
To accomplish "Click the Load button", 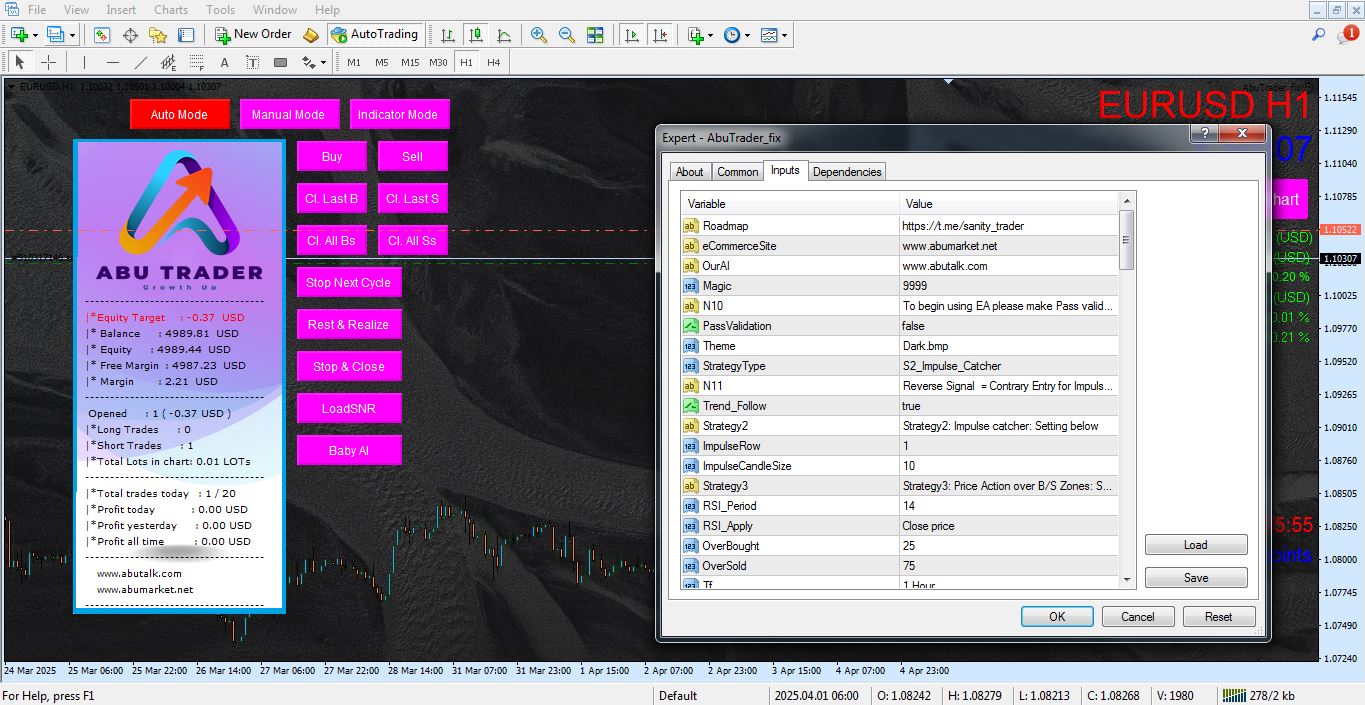I will 1195,545.
